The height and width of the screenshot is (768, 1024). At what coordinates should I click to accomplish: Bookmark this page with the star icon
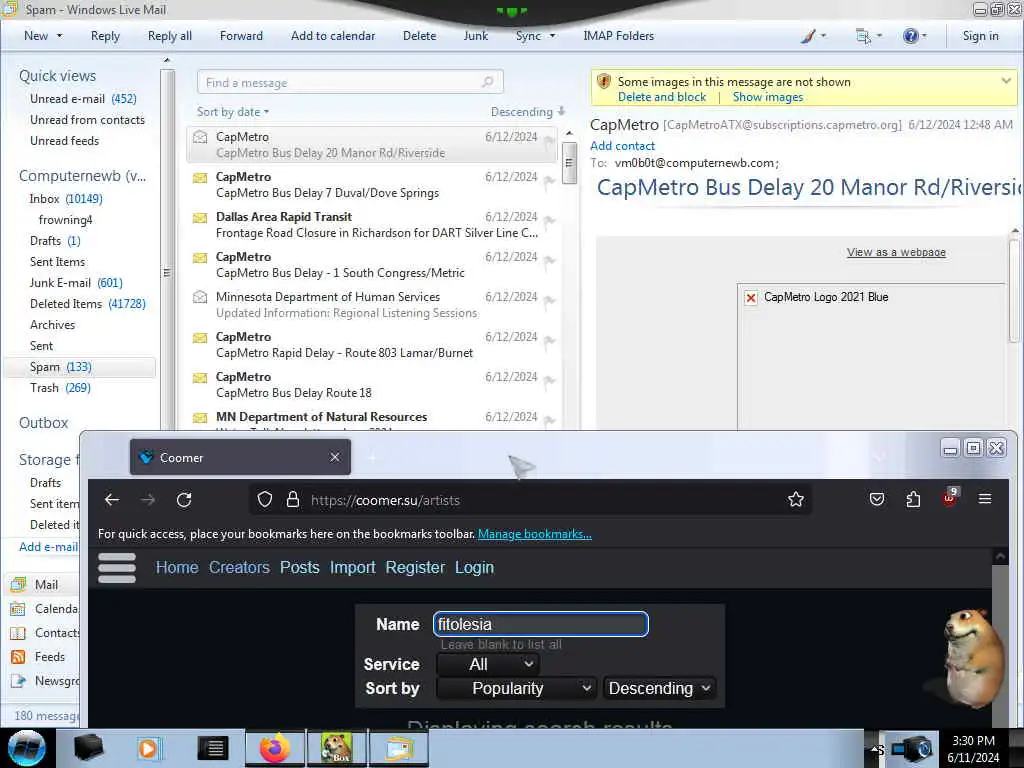pyautogui.click(x=795, y=500)
